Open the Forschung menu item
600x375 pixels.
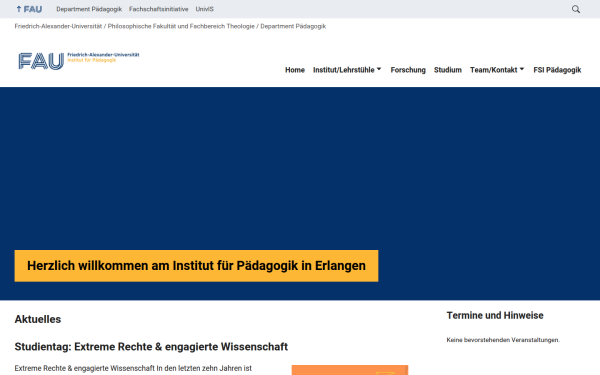click(x=408, y=70)
